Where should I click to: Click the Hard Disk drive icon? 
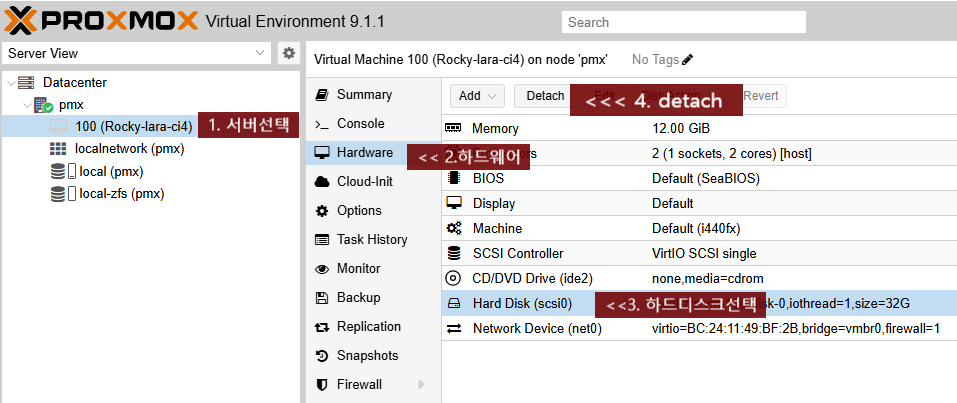coord(453,303)
